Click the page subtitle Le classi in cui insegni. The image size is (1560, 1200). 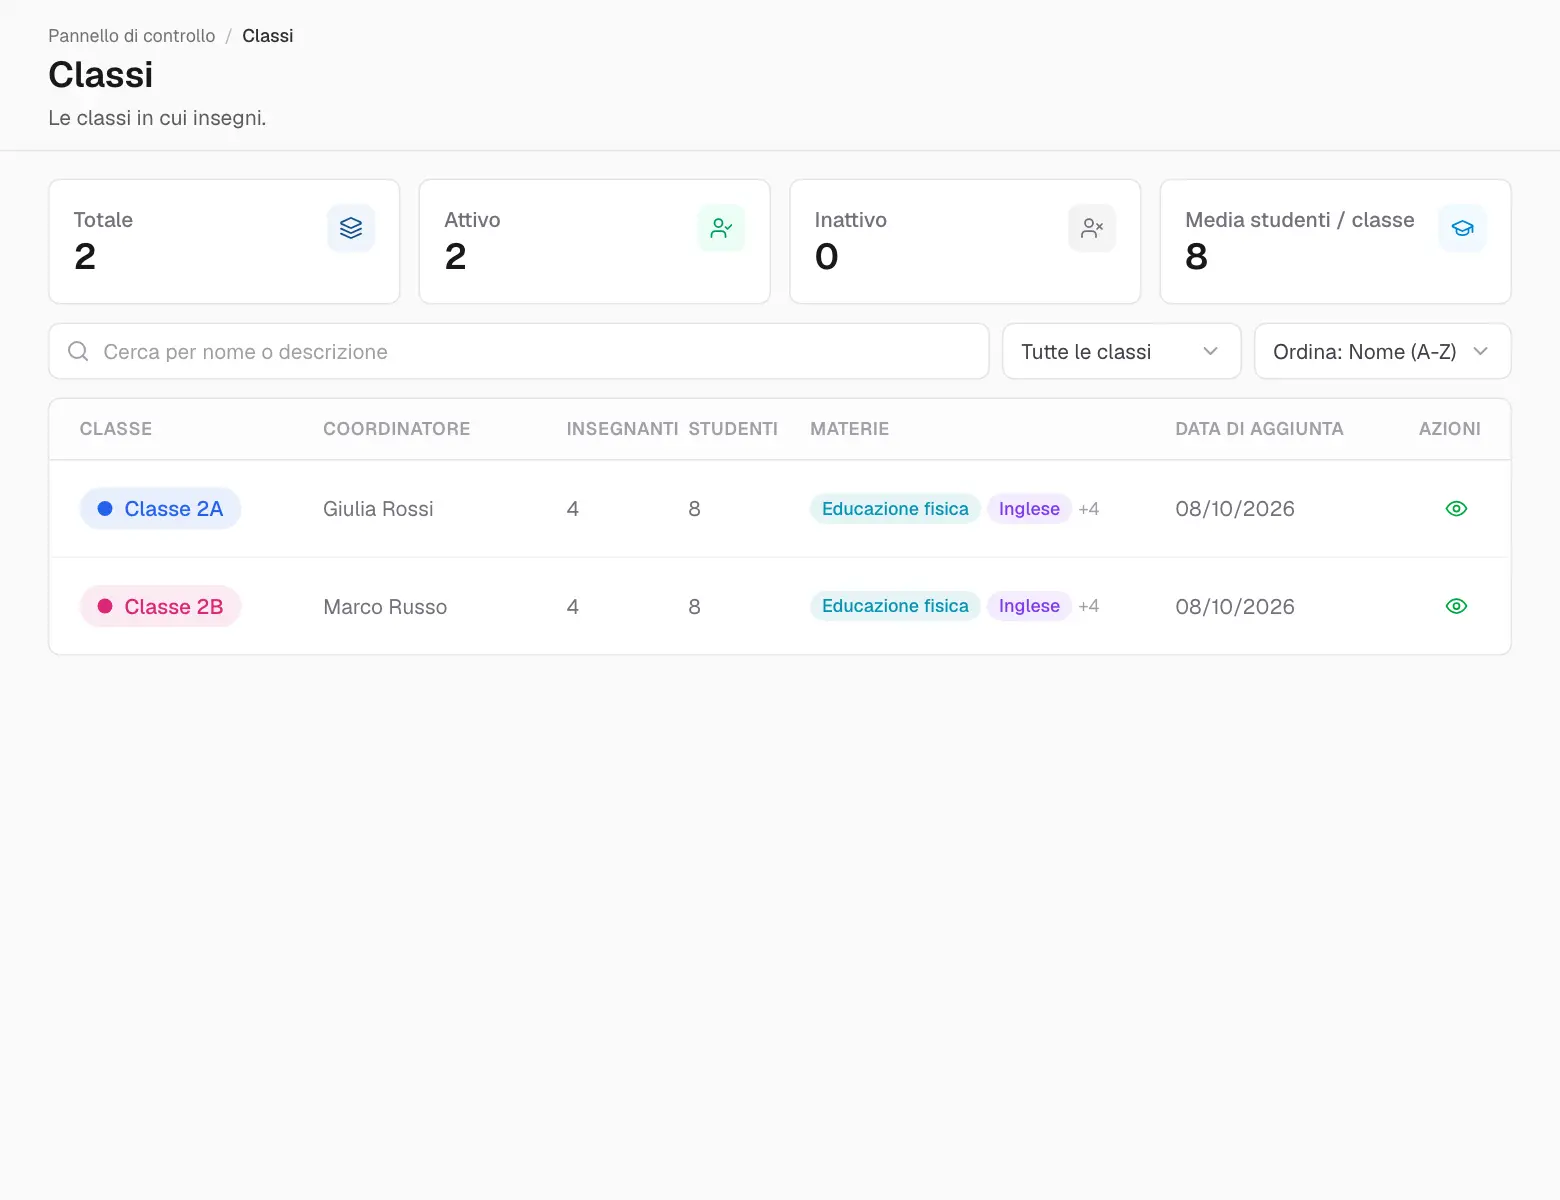[x=157, y=118]
